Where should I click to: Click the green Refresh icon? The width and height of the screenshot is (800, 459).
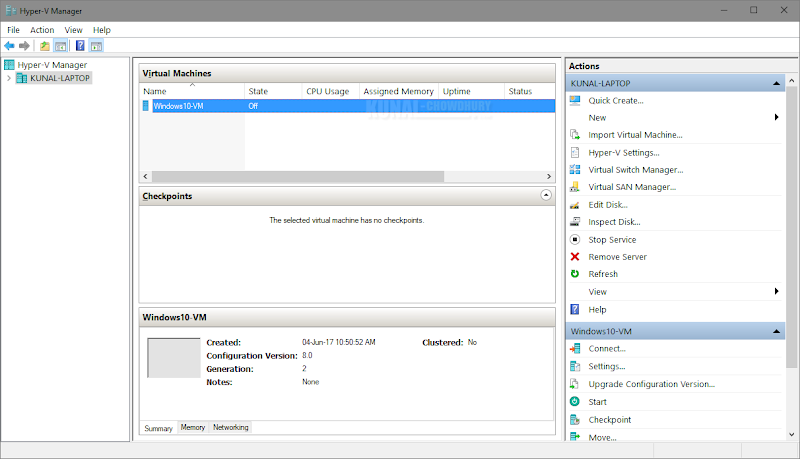click(575, 274)
